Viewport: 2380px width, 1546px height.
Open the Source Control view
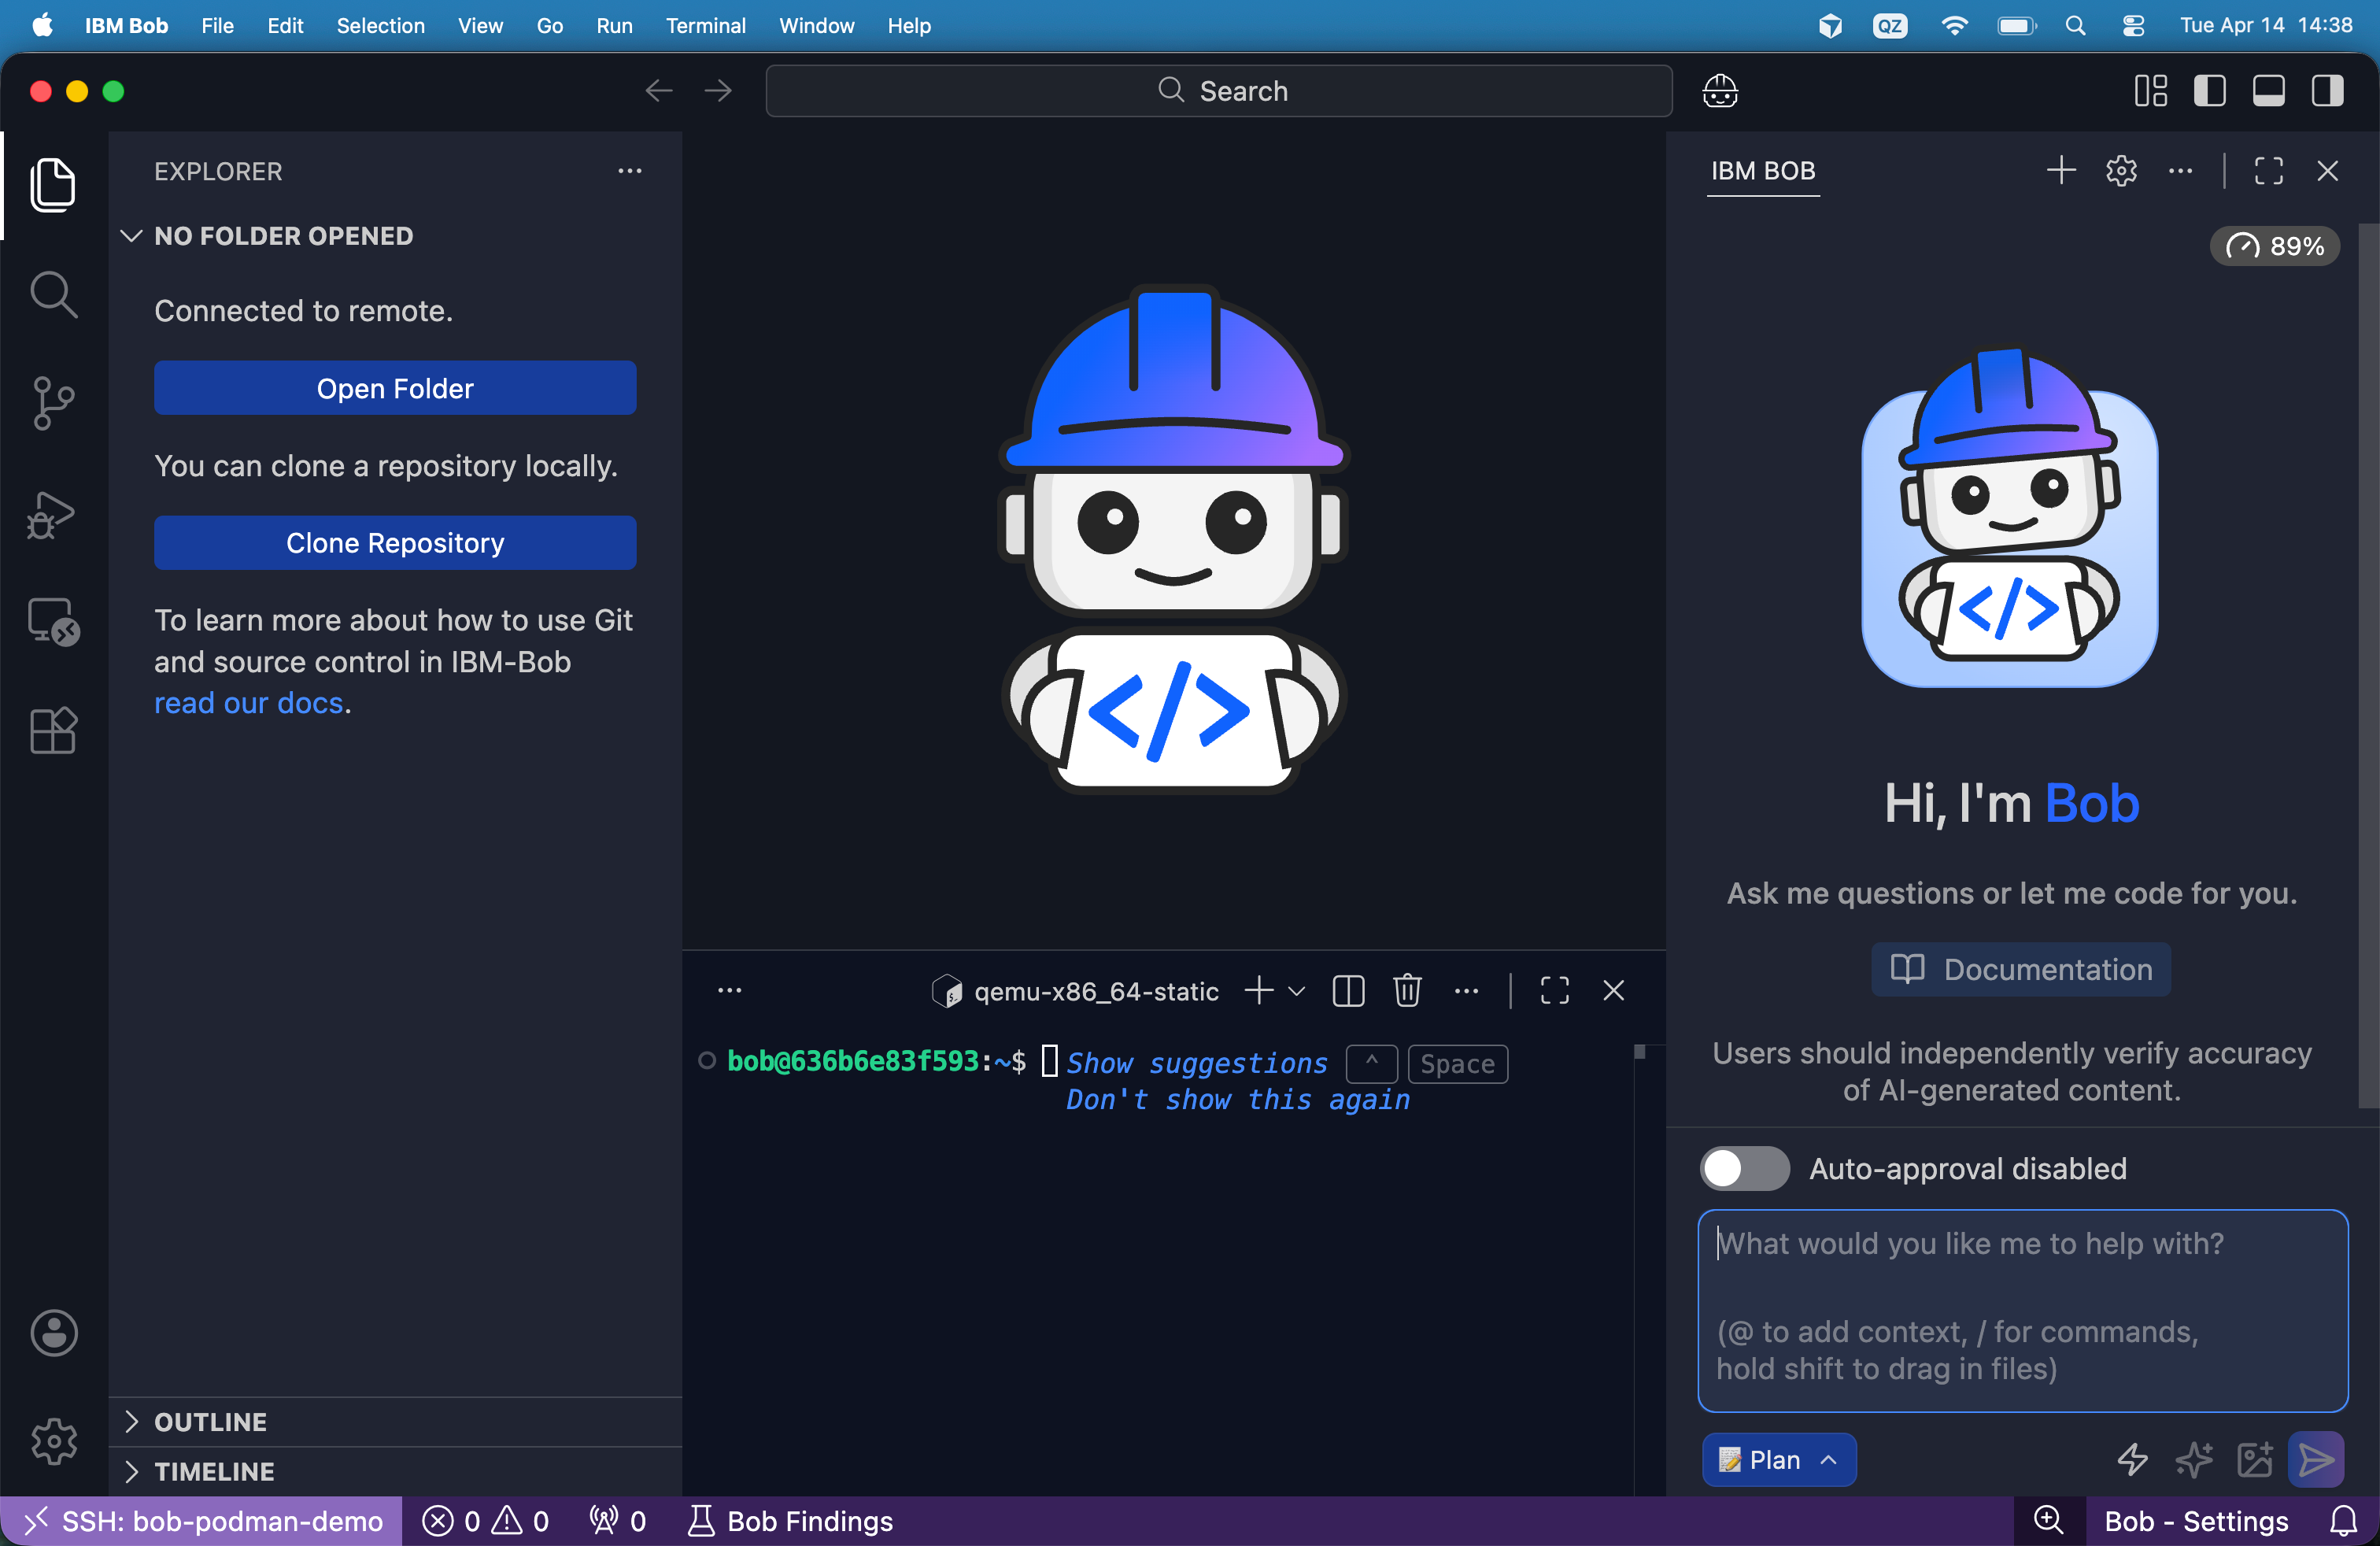[x=53, y=403]
